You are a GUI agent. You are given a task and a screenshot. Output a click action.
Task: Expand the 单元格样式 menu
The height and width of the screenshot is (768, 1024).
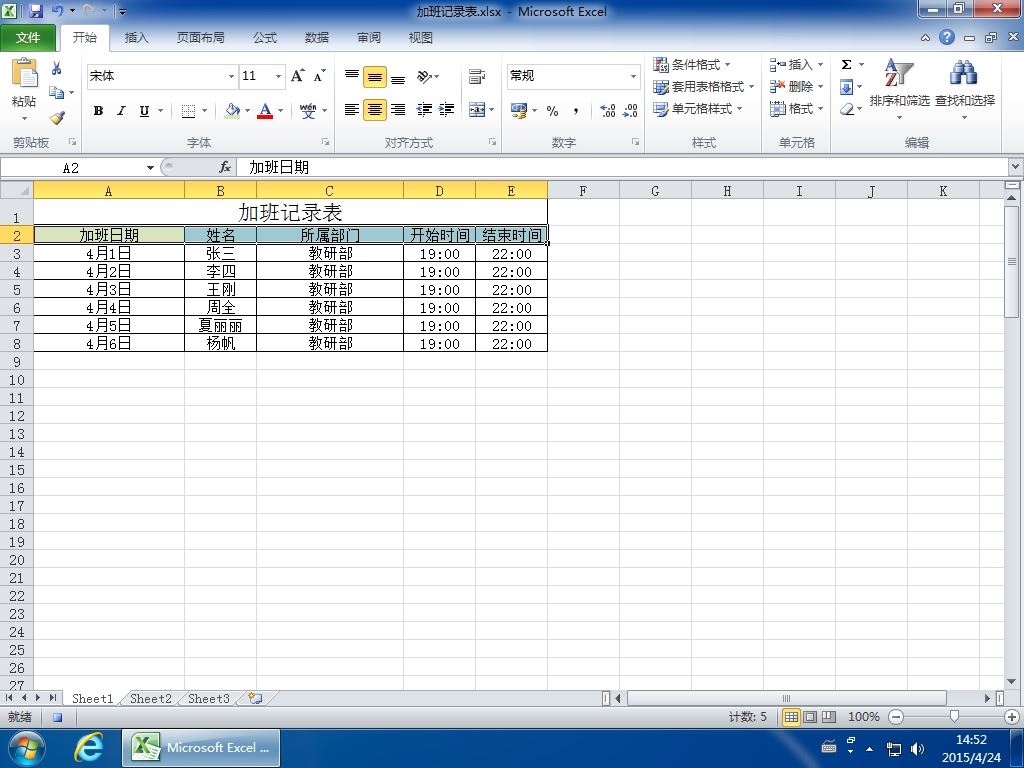pos(698,108)
